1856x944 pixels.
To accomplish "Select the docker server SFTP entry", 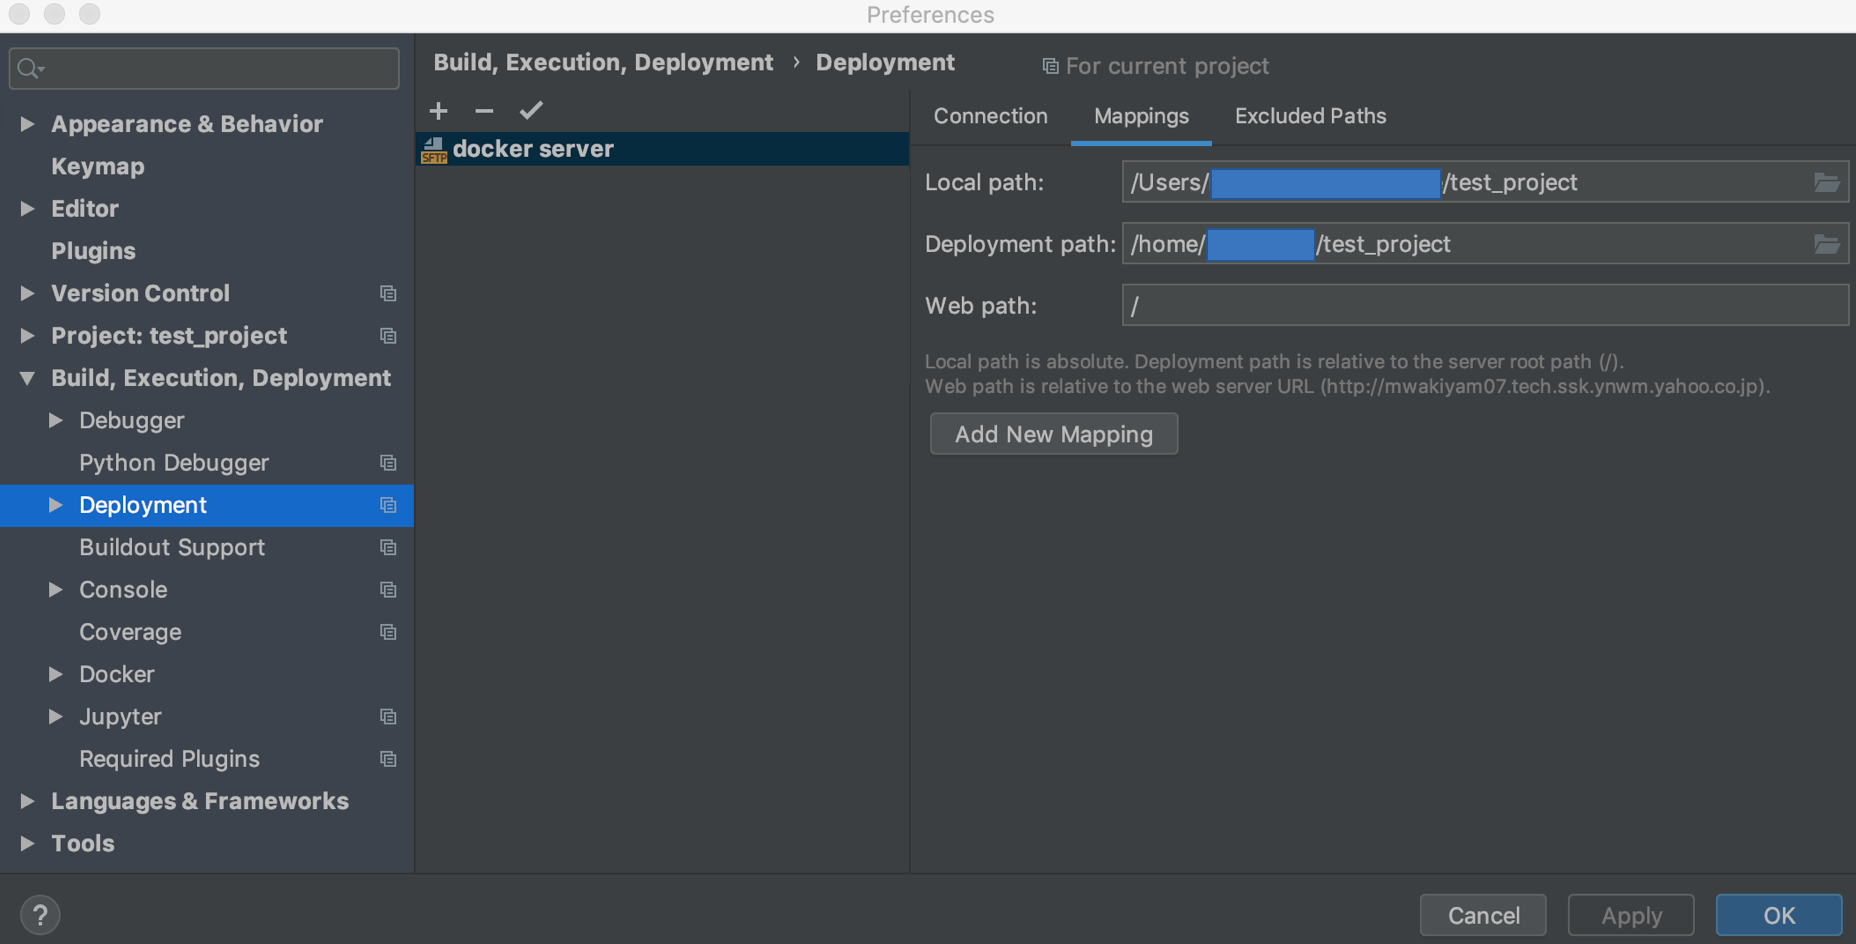I will coord(533,149).
